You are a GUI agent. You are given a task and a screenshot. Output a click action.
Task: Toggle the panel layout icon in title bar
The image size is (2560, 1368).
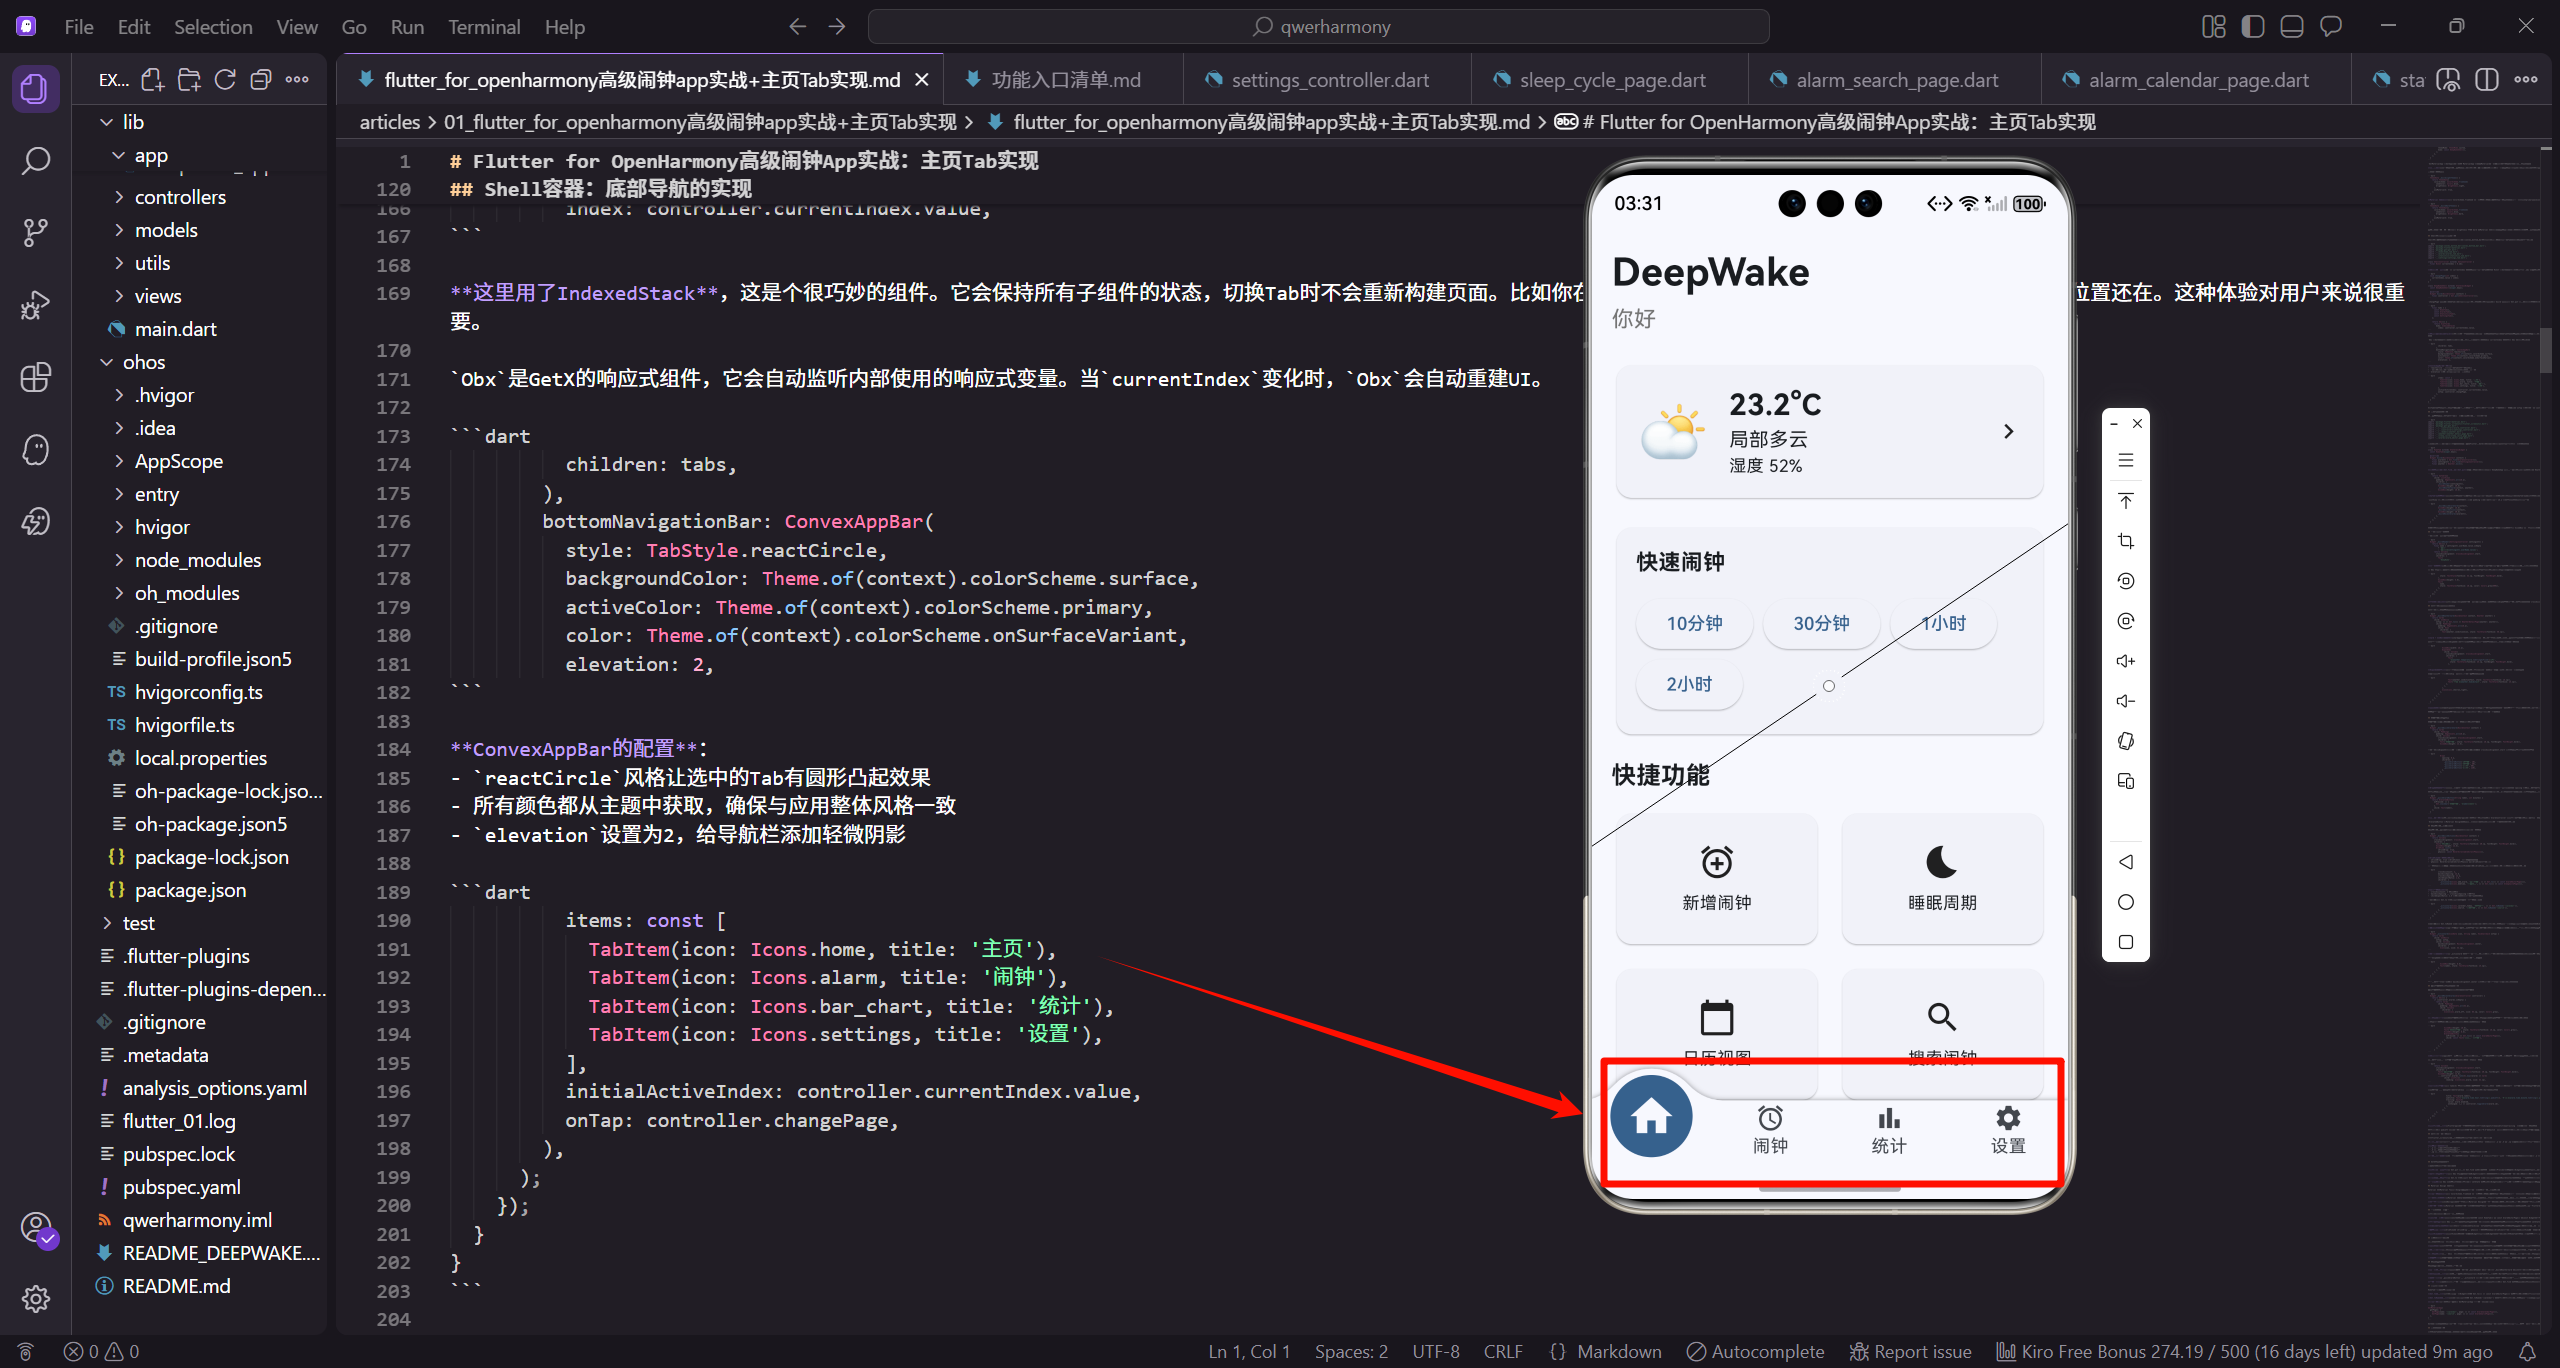(x=2291, y=27)
